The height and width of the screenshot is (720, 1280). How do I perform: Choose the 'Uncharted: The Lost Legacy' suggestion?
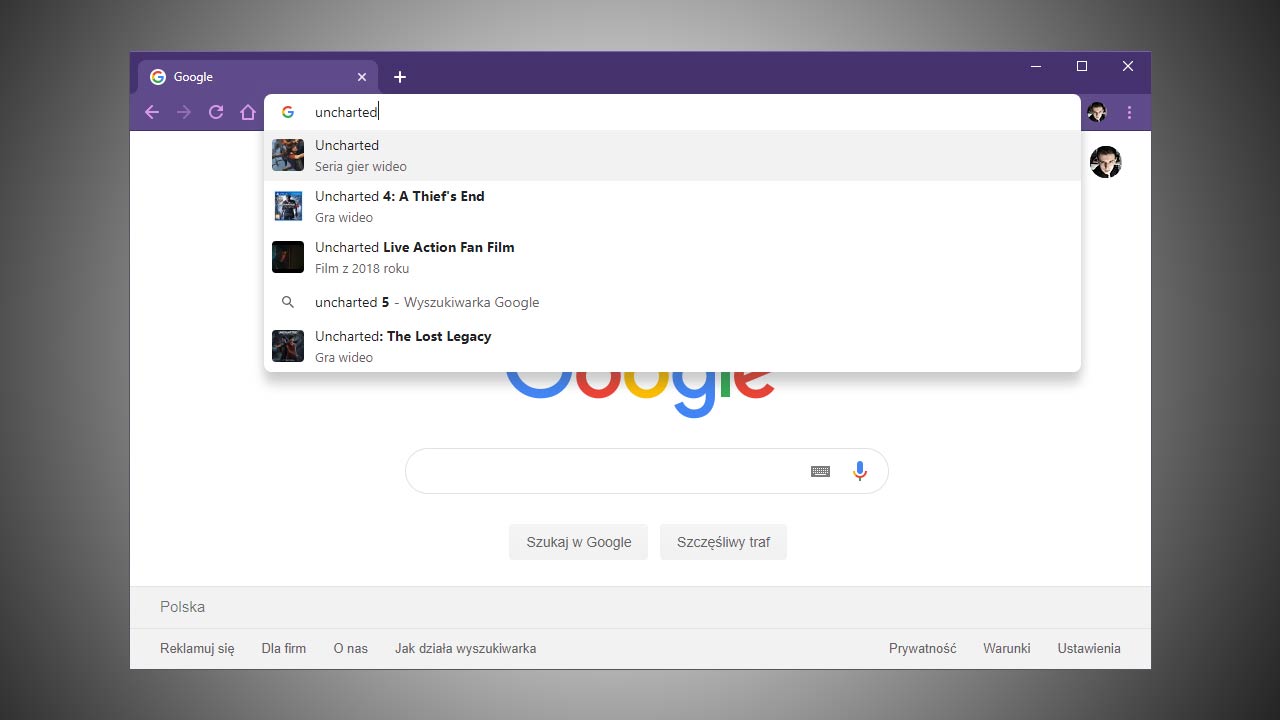(672, 346)
